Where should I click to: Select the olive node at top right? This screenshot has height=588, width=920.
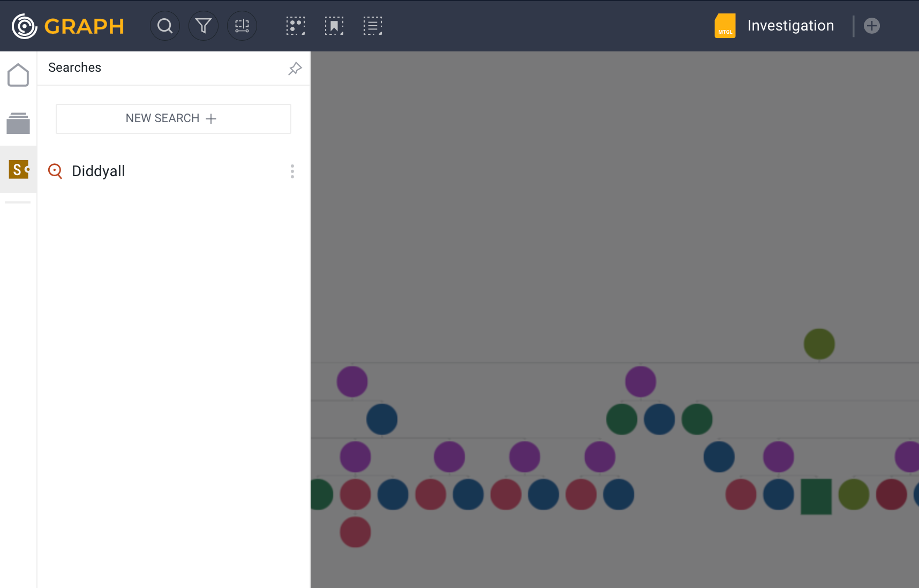click(x=819, y=344)
